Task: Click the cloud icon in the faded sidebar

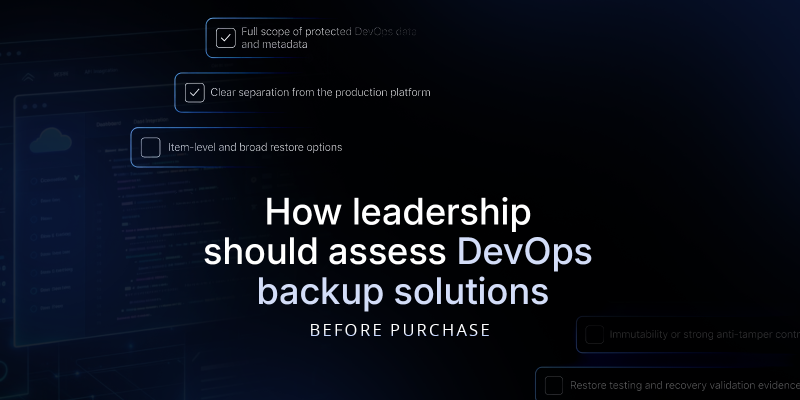Action: pyautogui.click(x=51, y=140)
